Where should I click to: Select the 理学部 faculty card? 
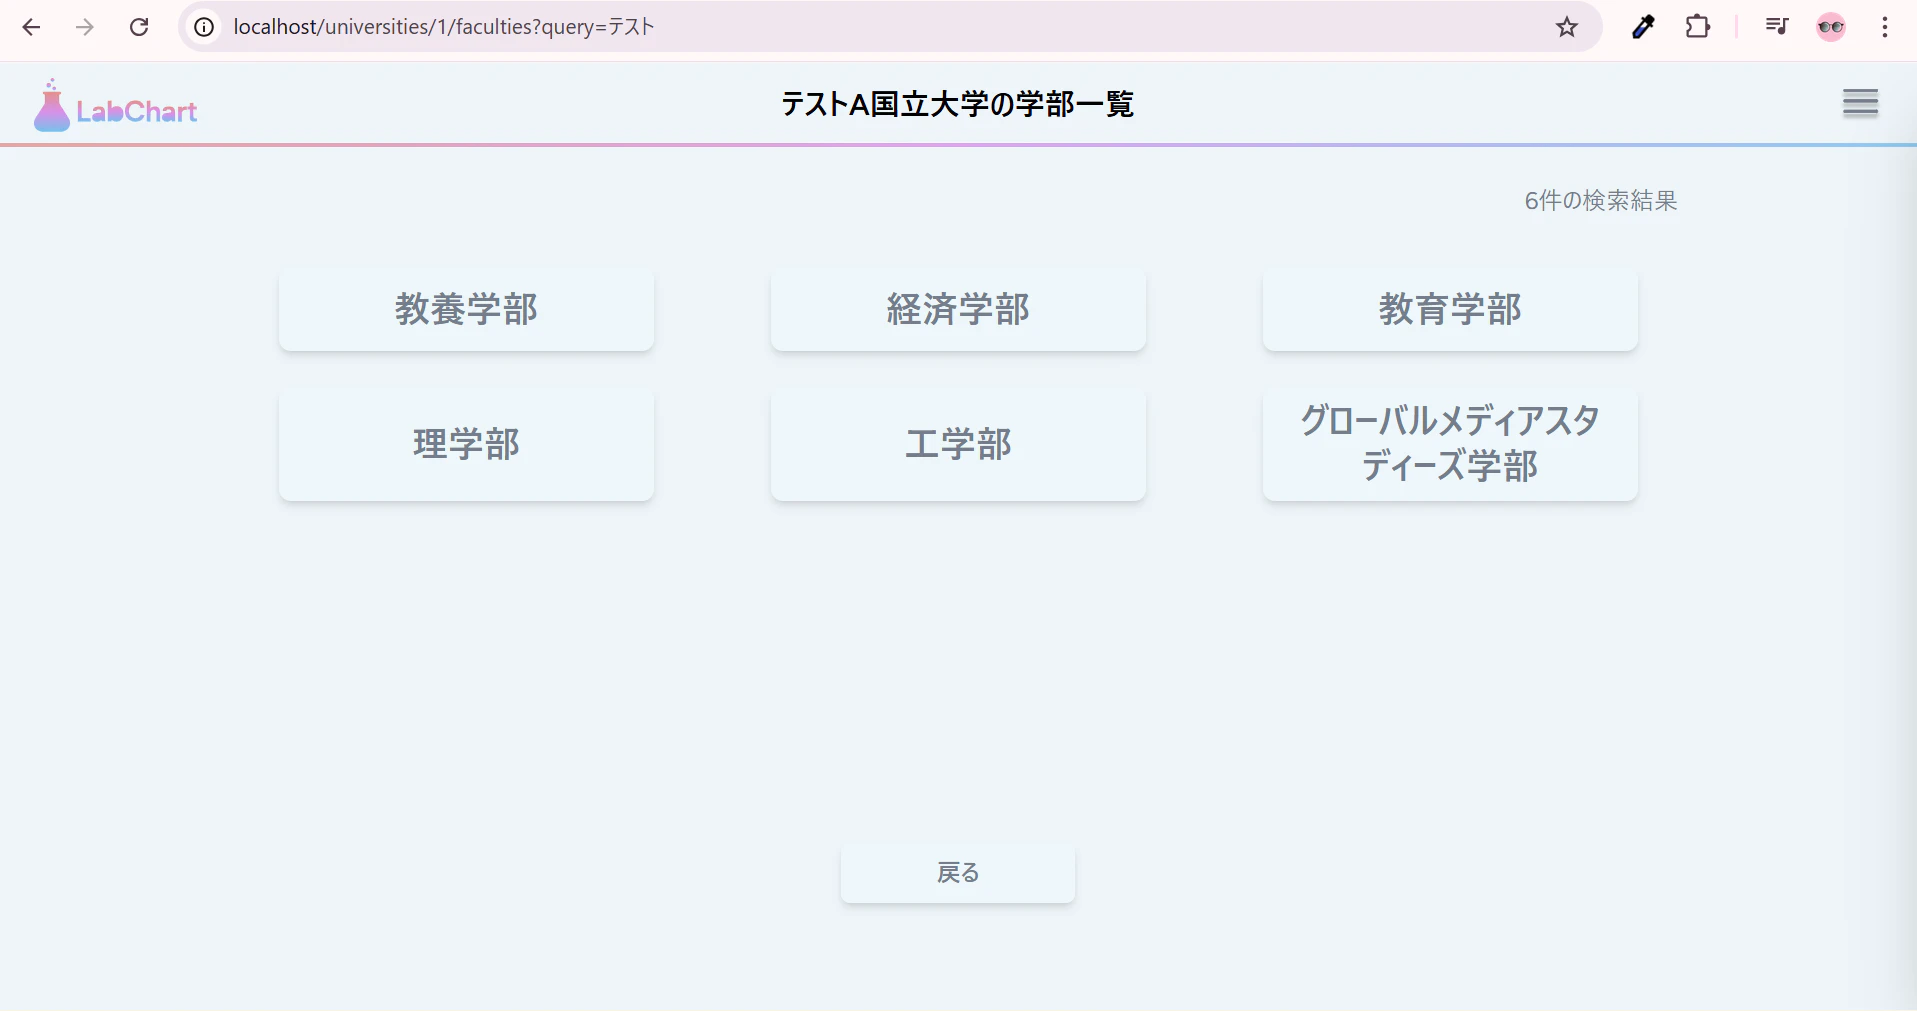(x=466, y=444)
